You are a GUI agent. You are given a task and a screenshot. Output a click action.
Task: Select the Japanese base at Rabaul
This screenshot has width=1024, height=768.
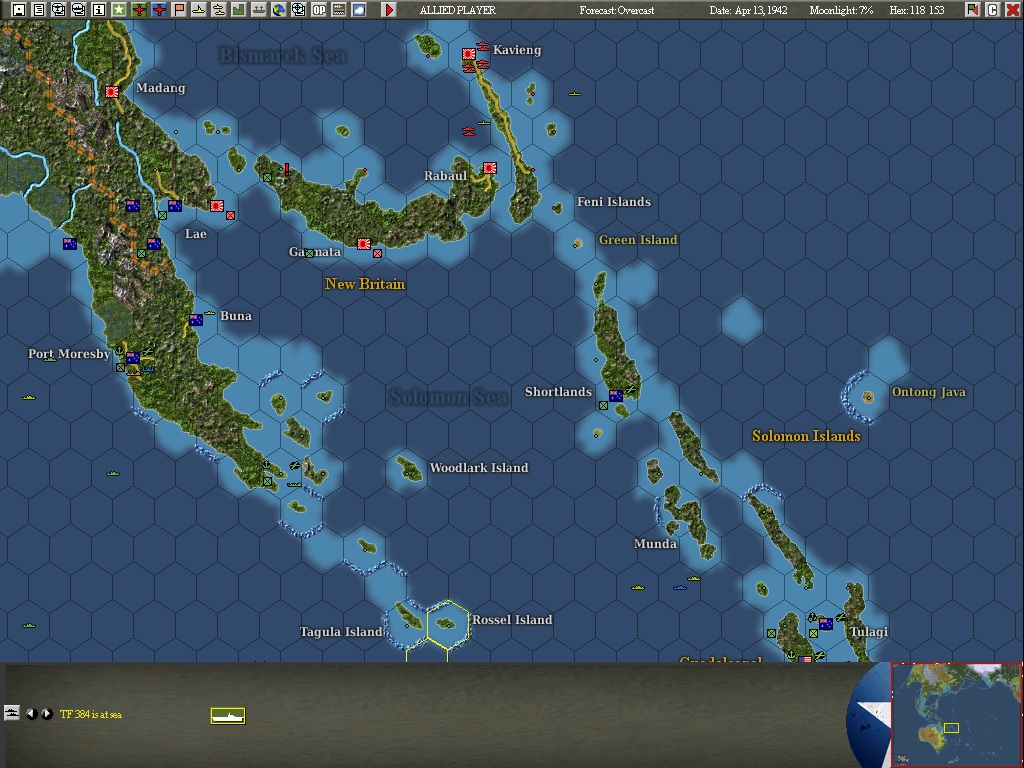pyautogui.click(x=489, y=168)
